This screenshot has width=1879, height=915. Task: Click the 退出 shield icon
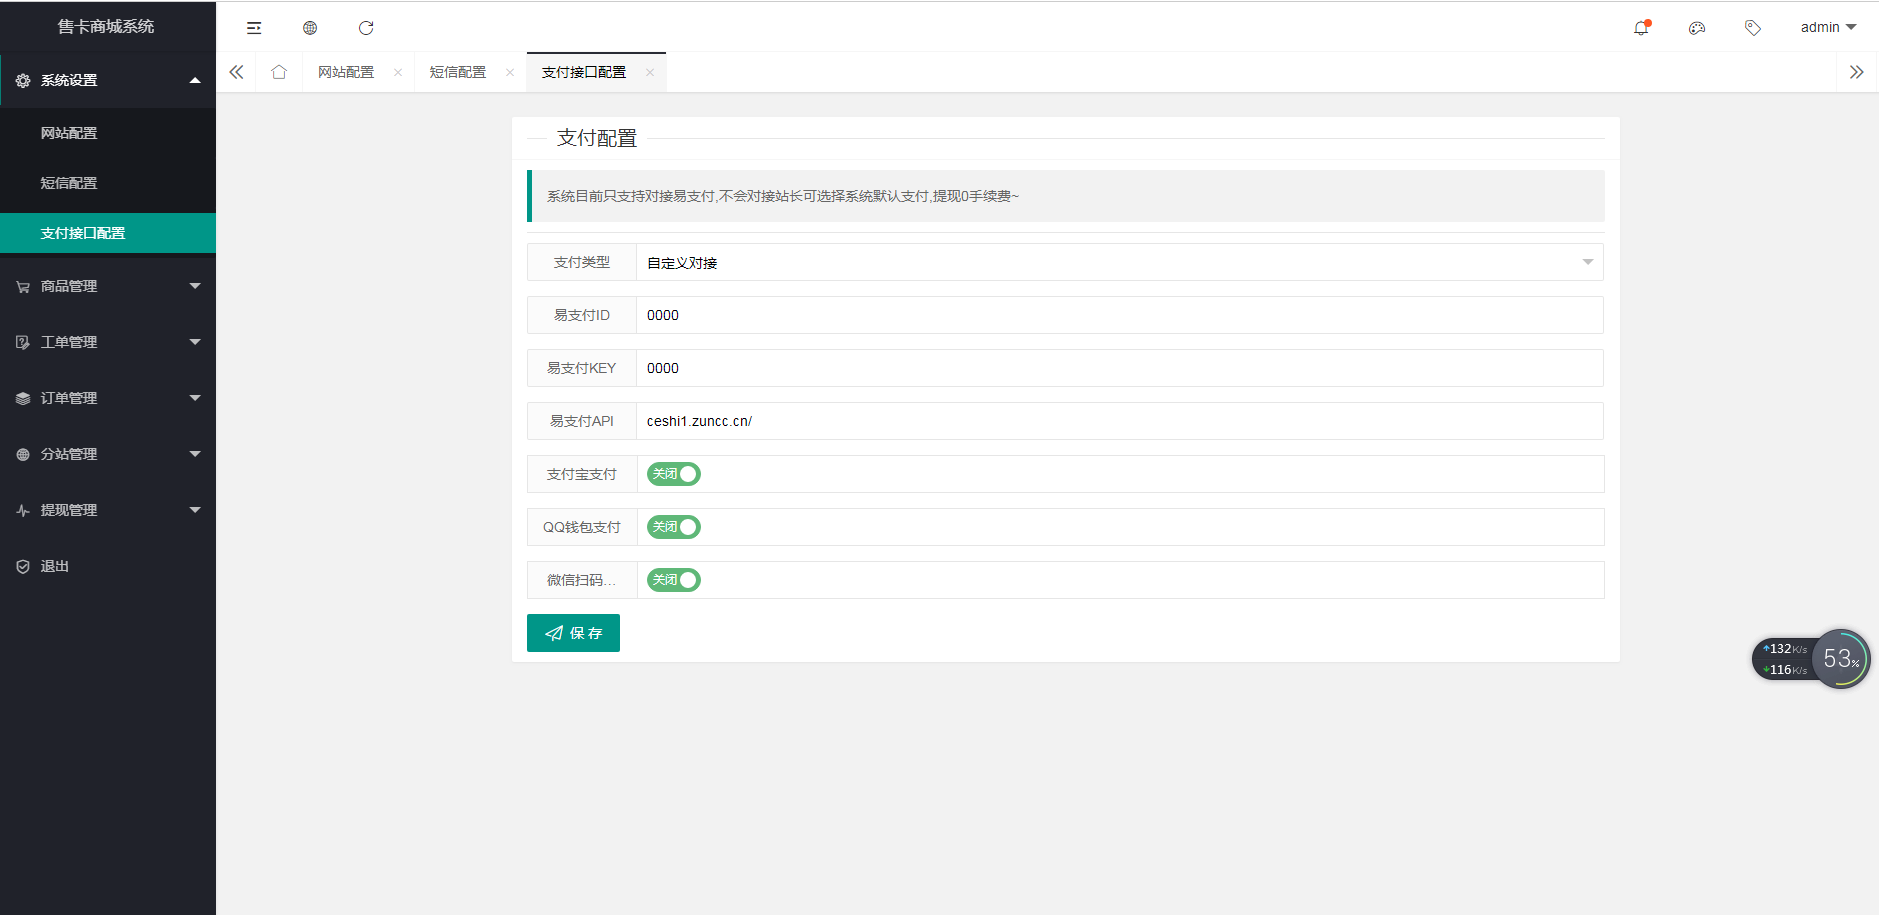tap(23, 566)
